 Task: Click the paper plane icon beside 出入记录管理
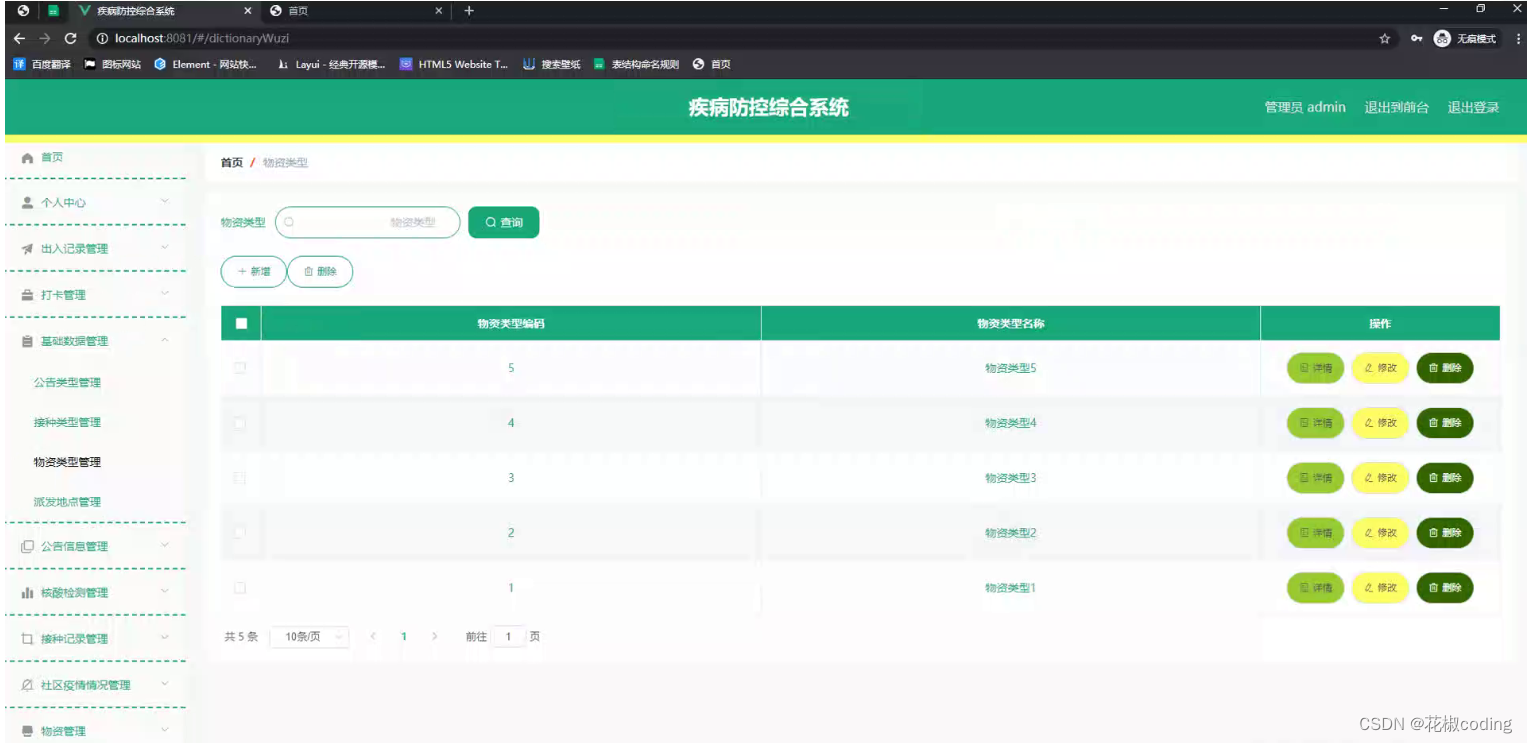point(28,249)
